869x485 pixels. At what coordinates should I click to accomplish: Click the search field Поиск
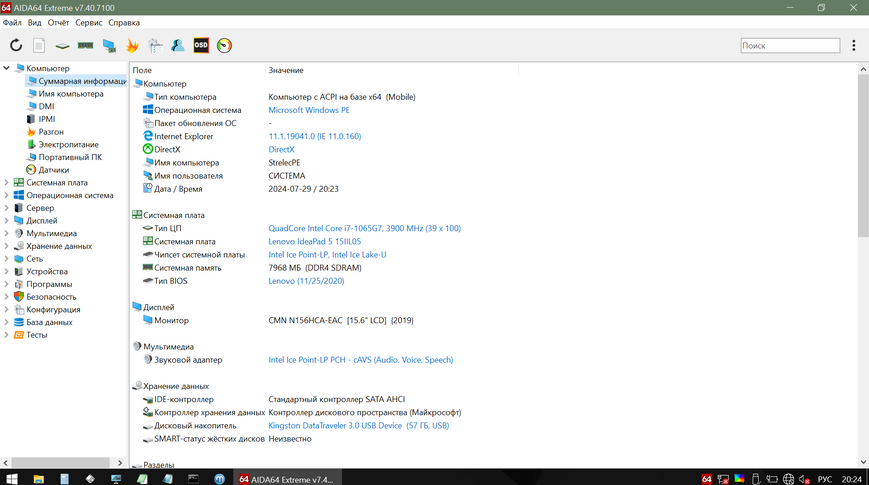coord(790,45)
